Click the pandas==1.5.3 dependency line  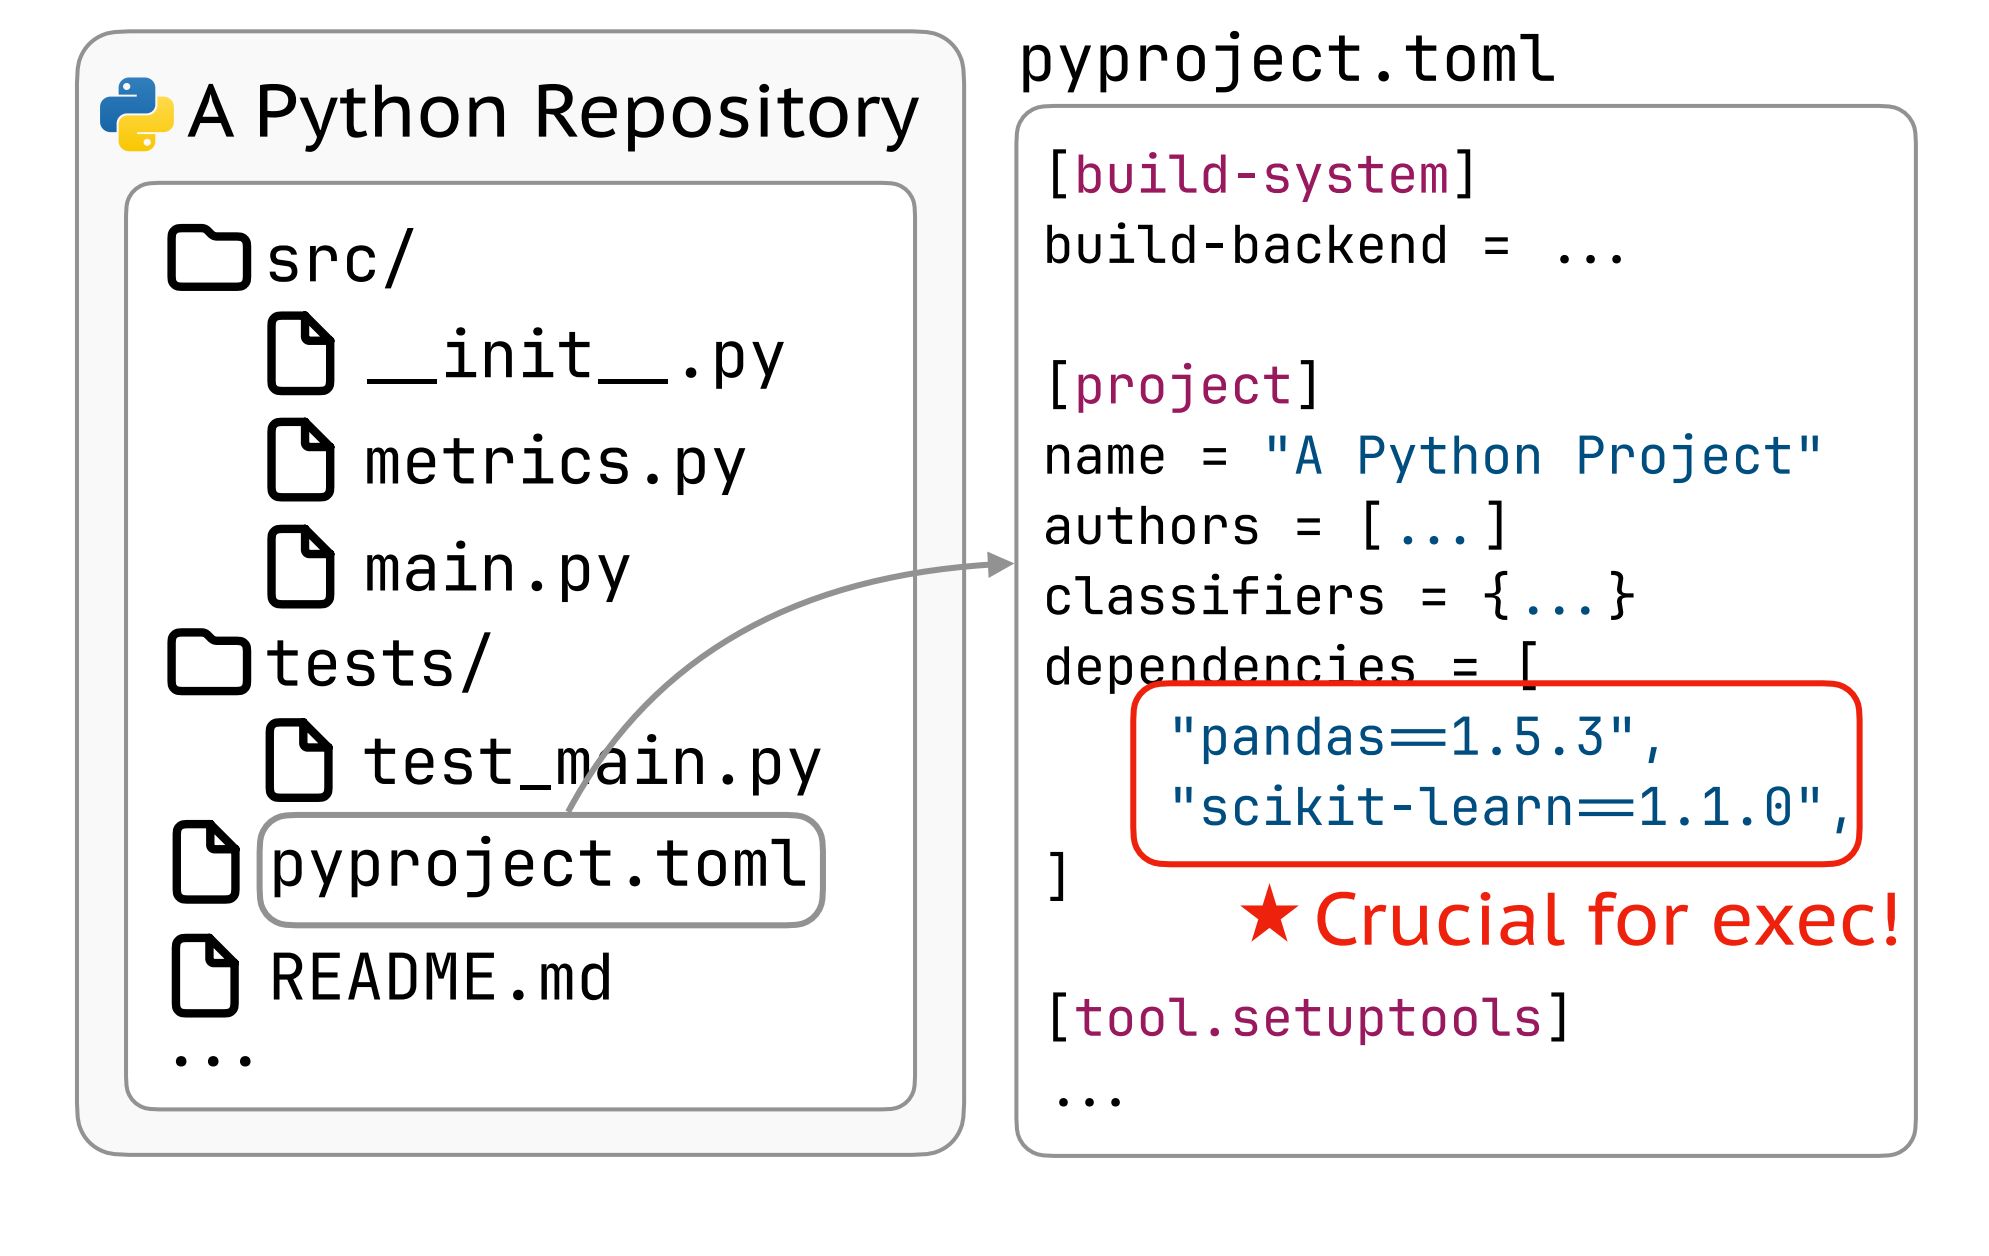point(1414,738)
